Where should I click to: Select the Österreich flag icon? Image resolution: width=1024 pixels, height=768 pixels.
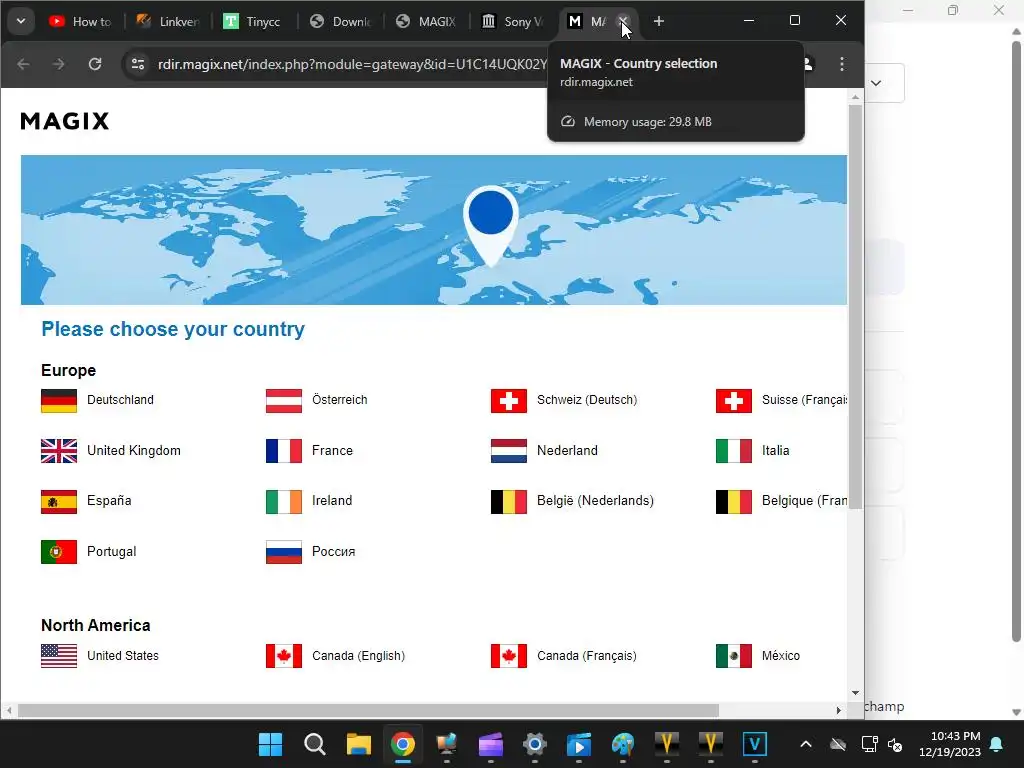[x=283, y=400]
